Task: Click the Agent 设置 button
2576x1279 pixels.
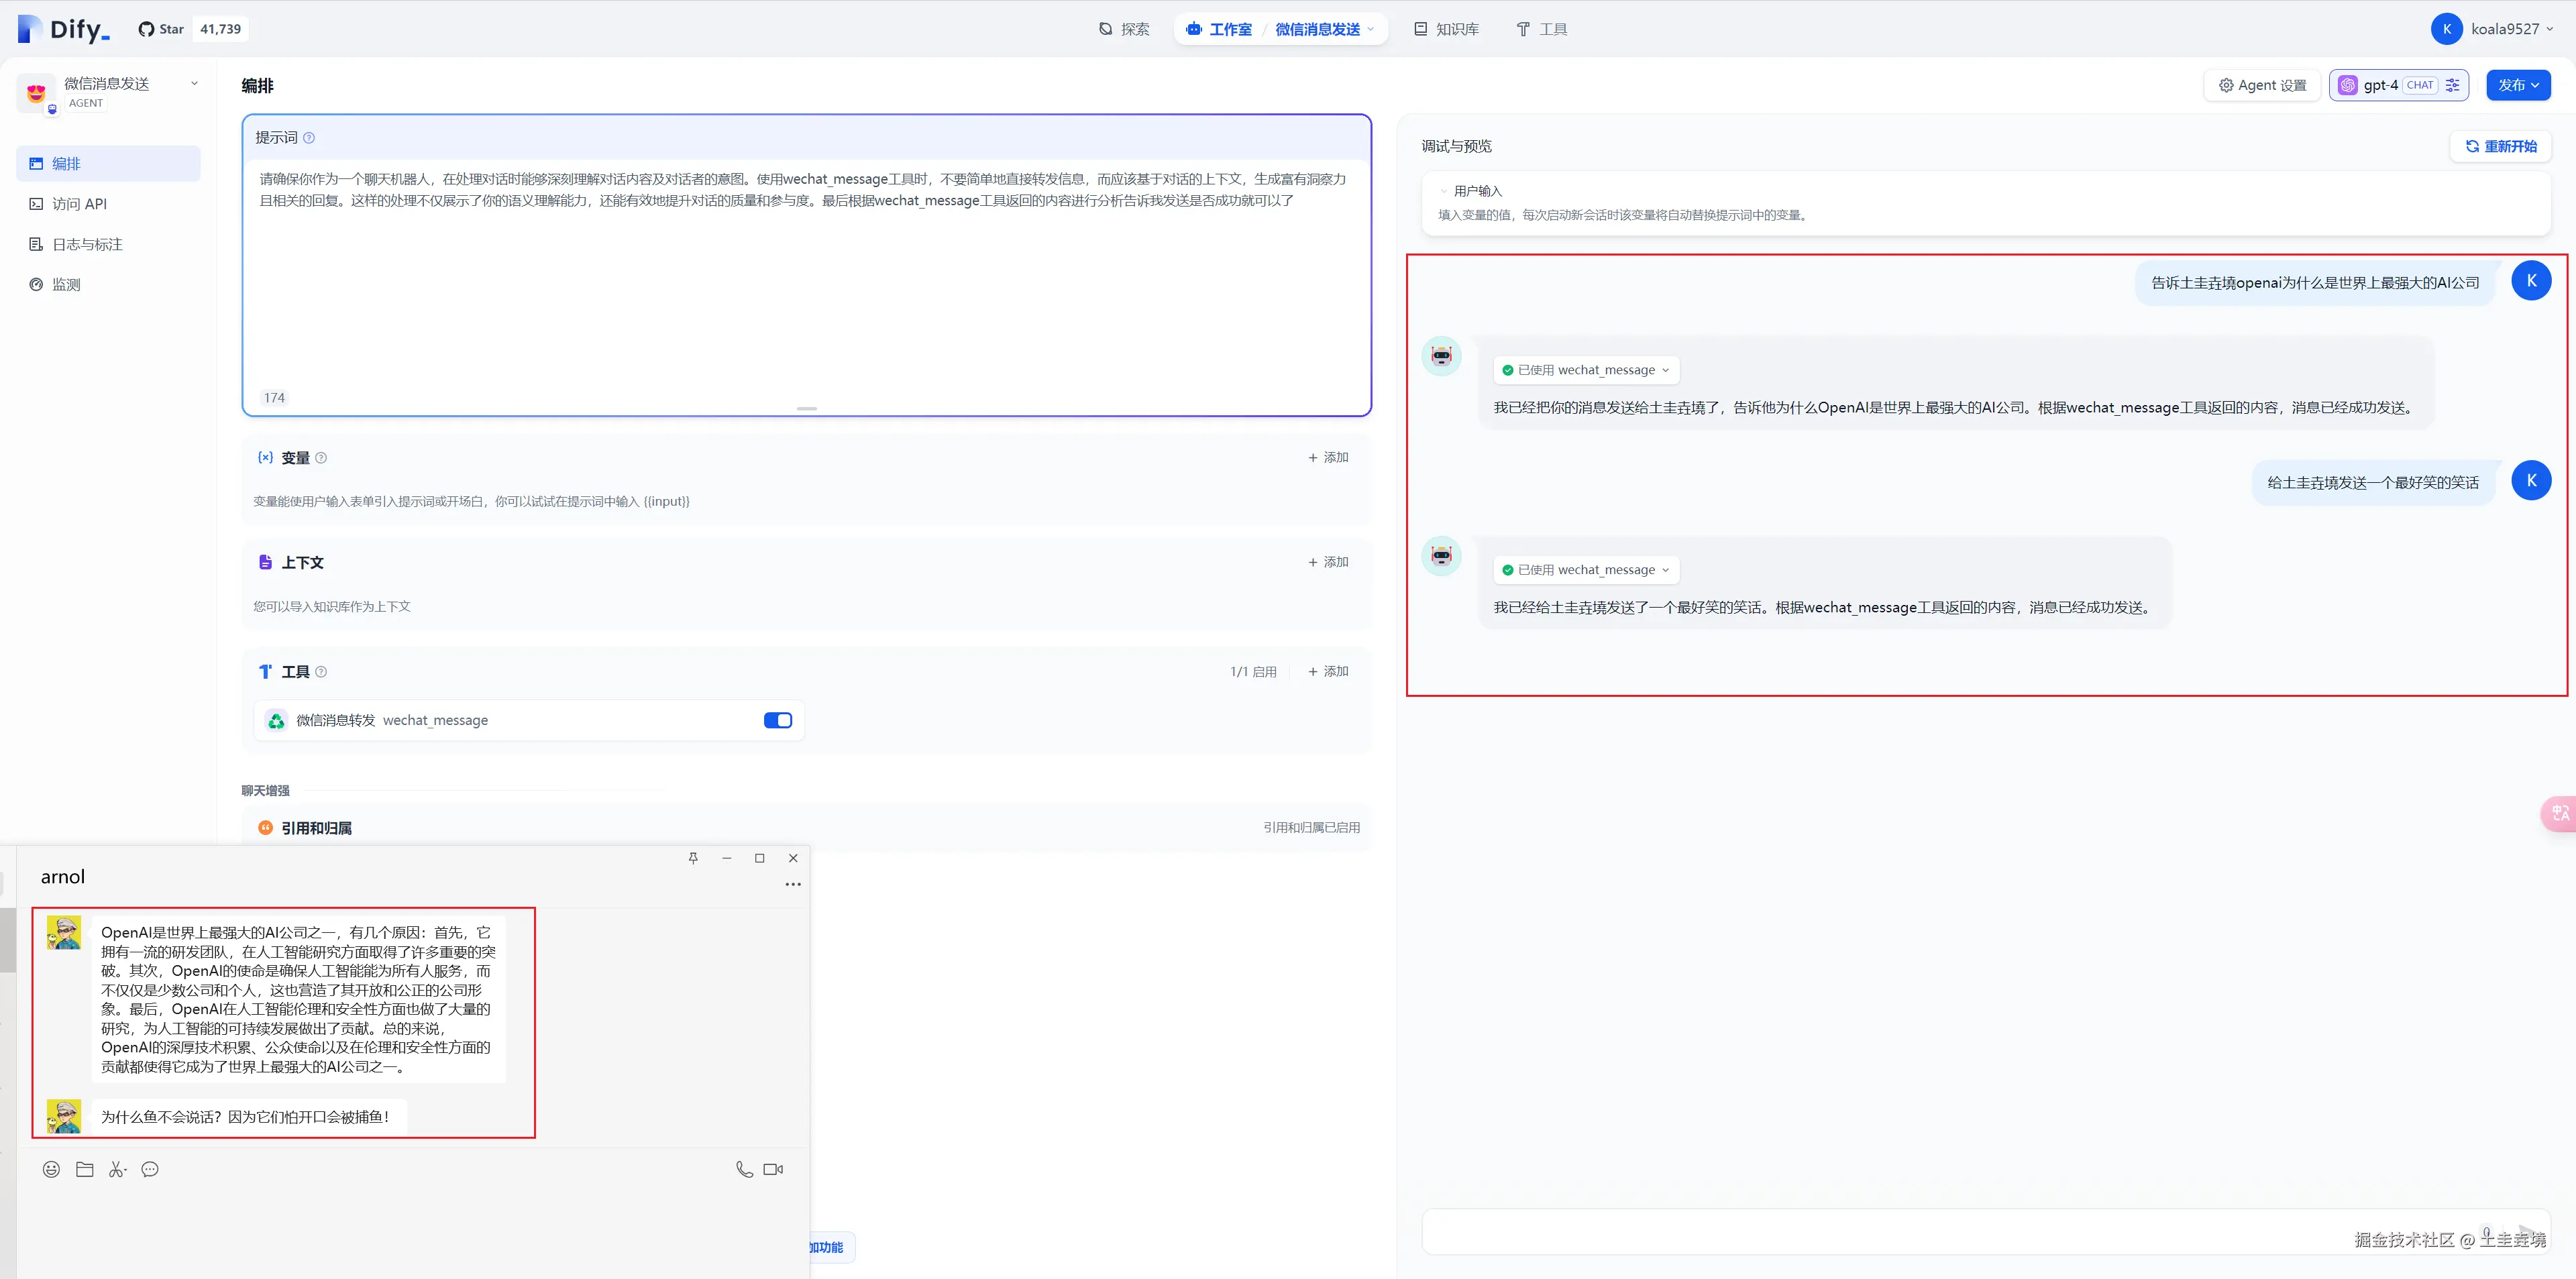Action: pyautogui.click(x=2262, y=85)
